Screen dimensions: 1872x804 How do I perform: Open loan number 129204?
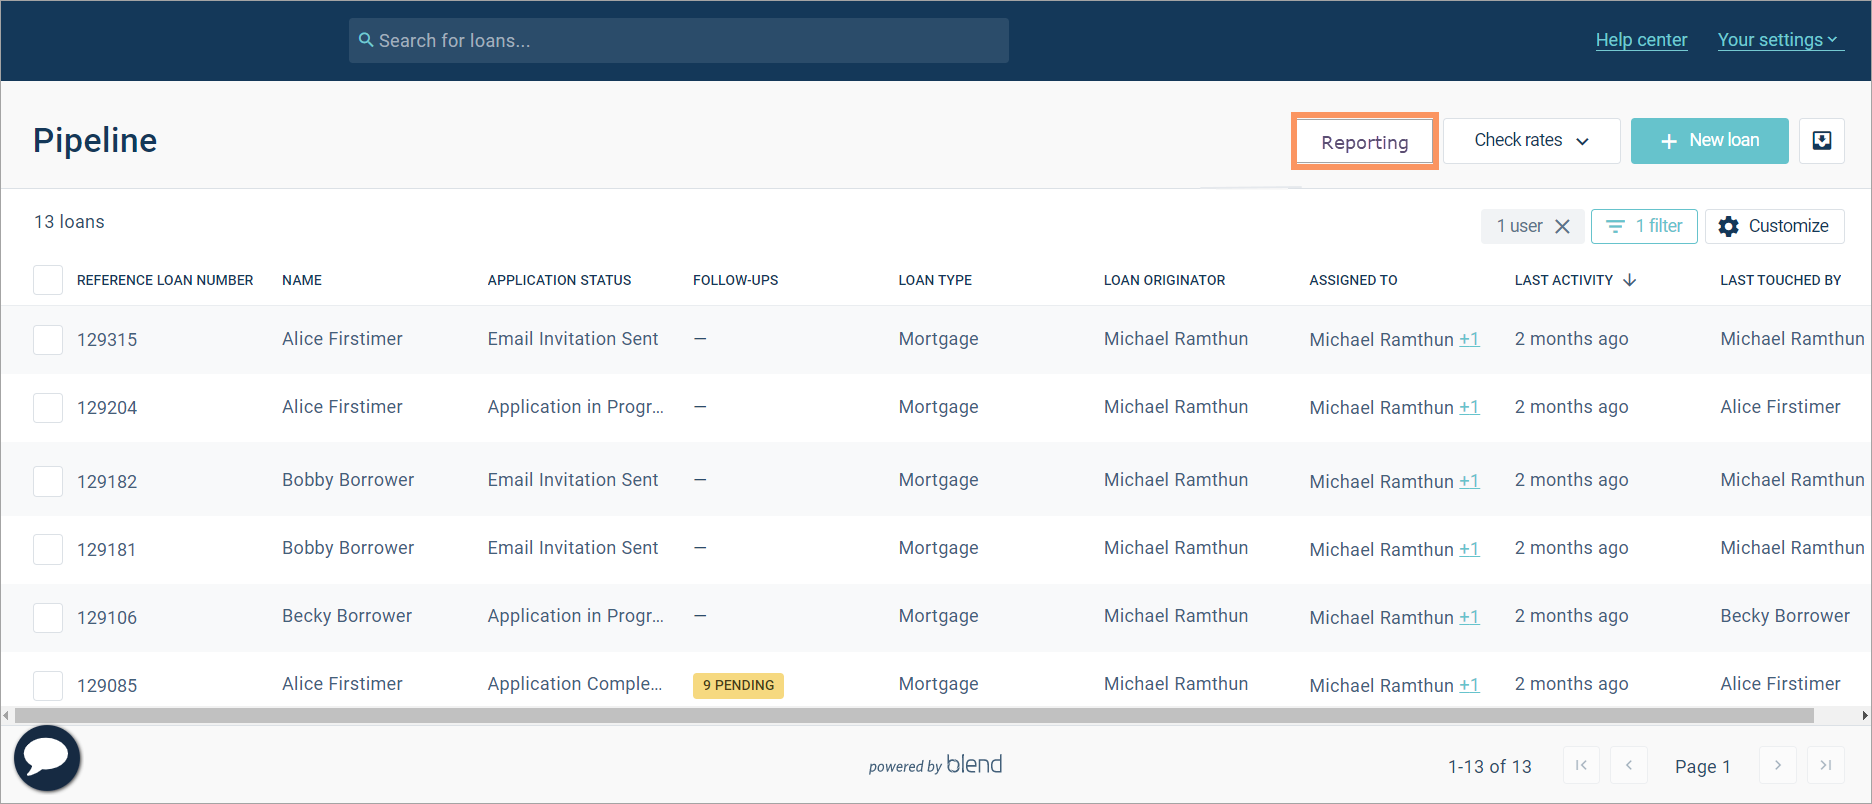tap(107, 408)
